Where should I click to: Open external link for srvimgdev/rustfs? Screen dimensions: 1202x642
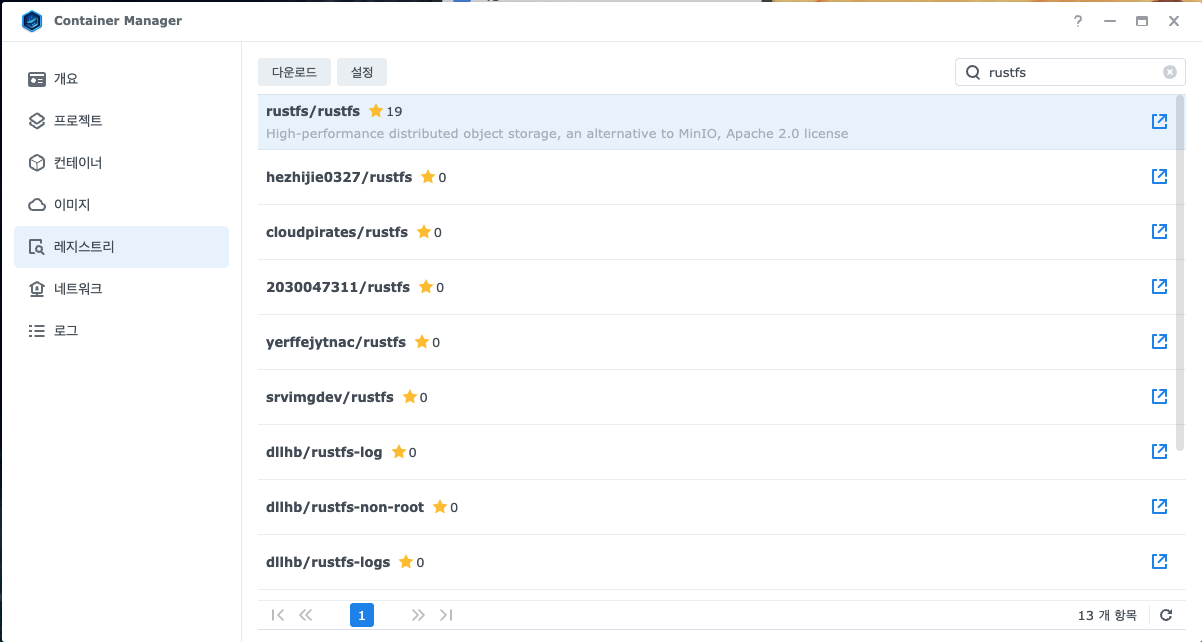point(1159,397)
